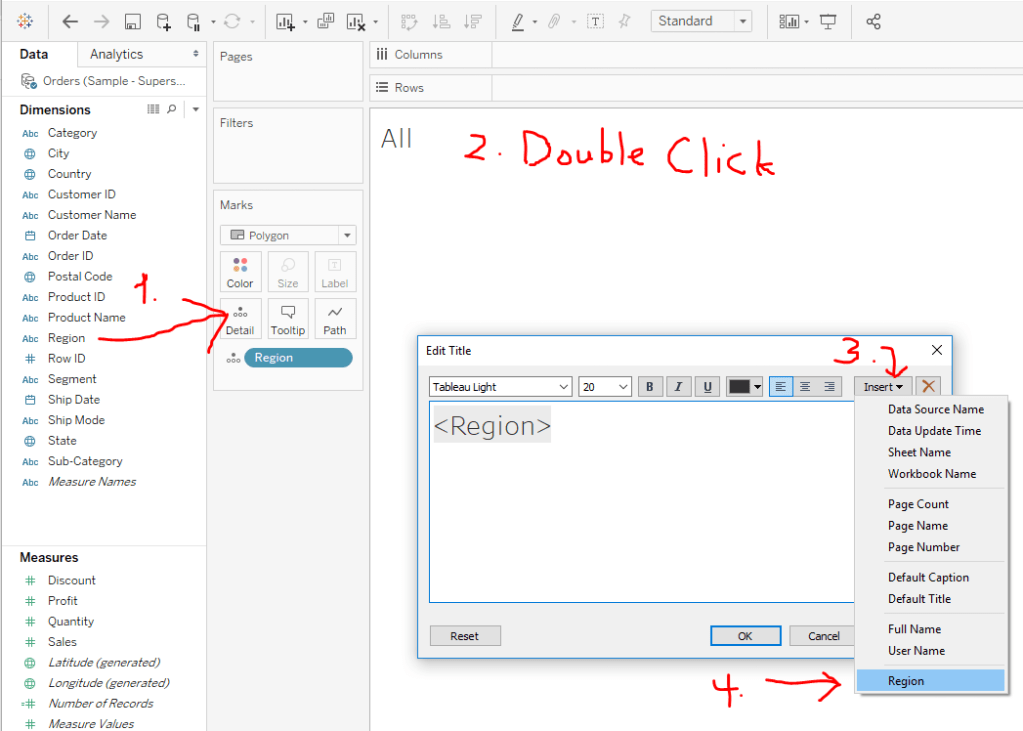Image resolution: width=1023 pixels, height=731 pixels.
Task: Click the Detail marks card
Action: tap(240, 318)
